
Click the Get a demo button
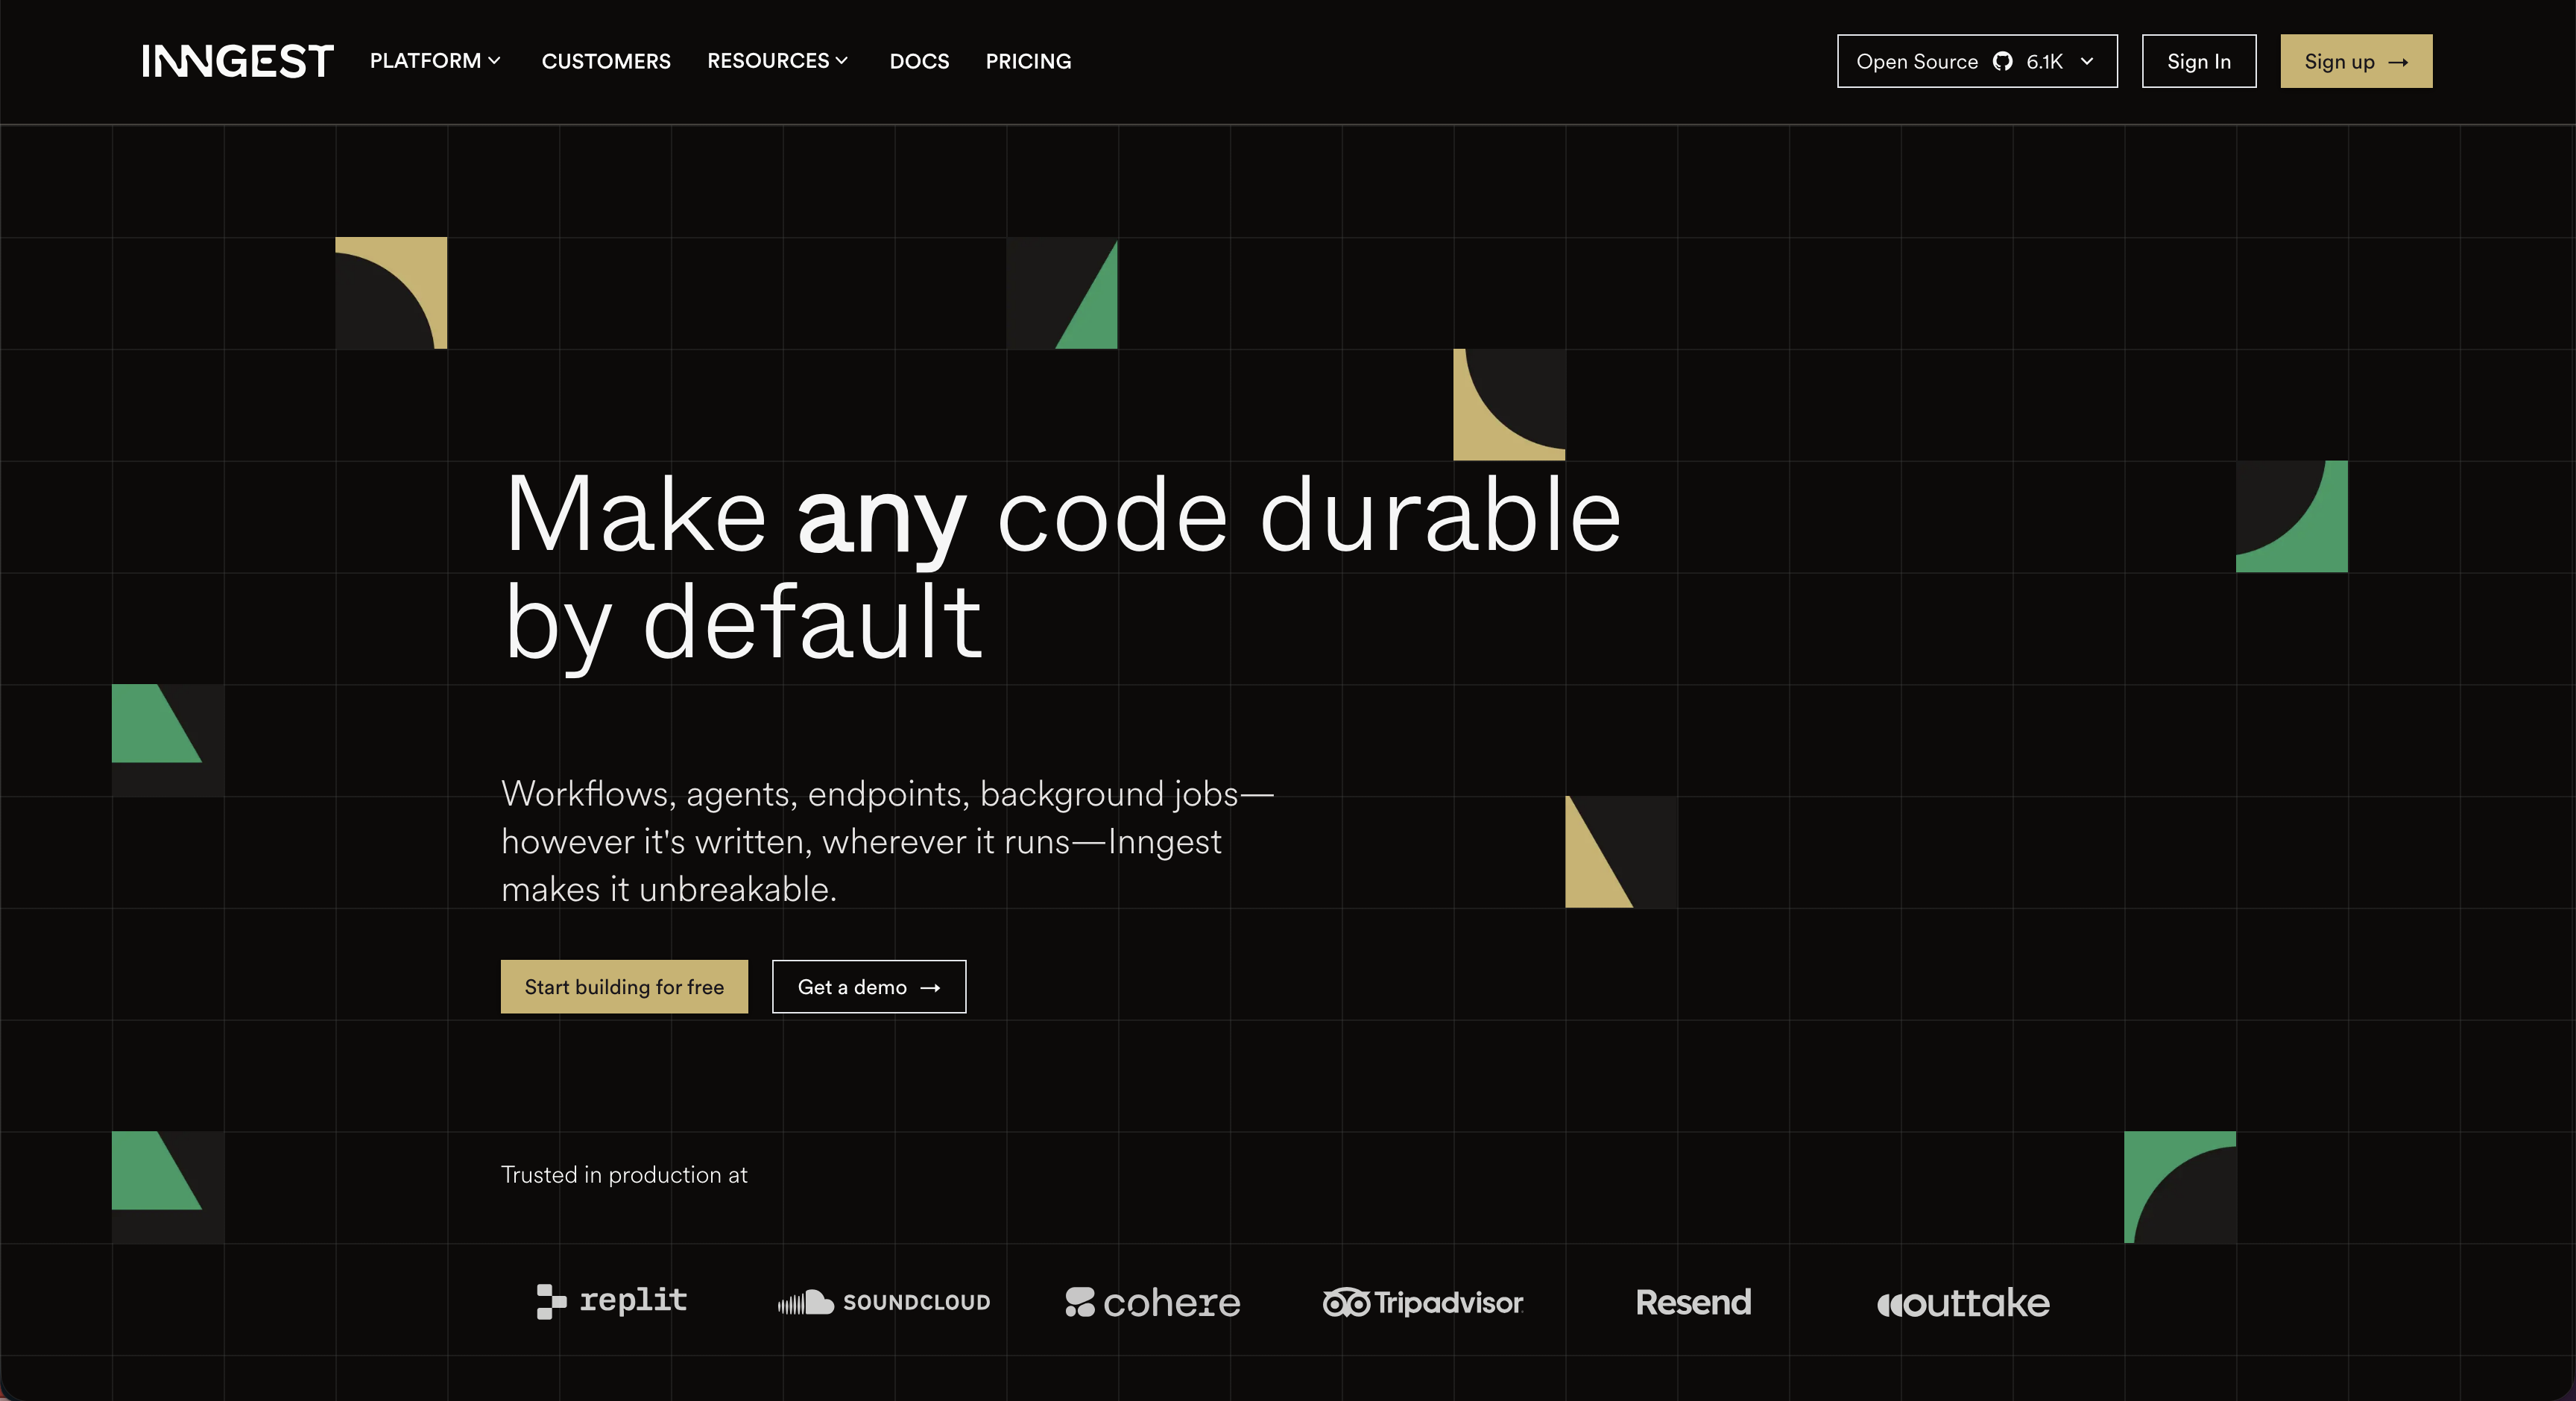pyautogui.click(x=868, y=987)
